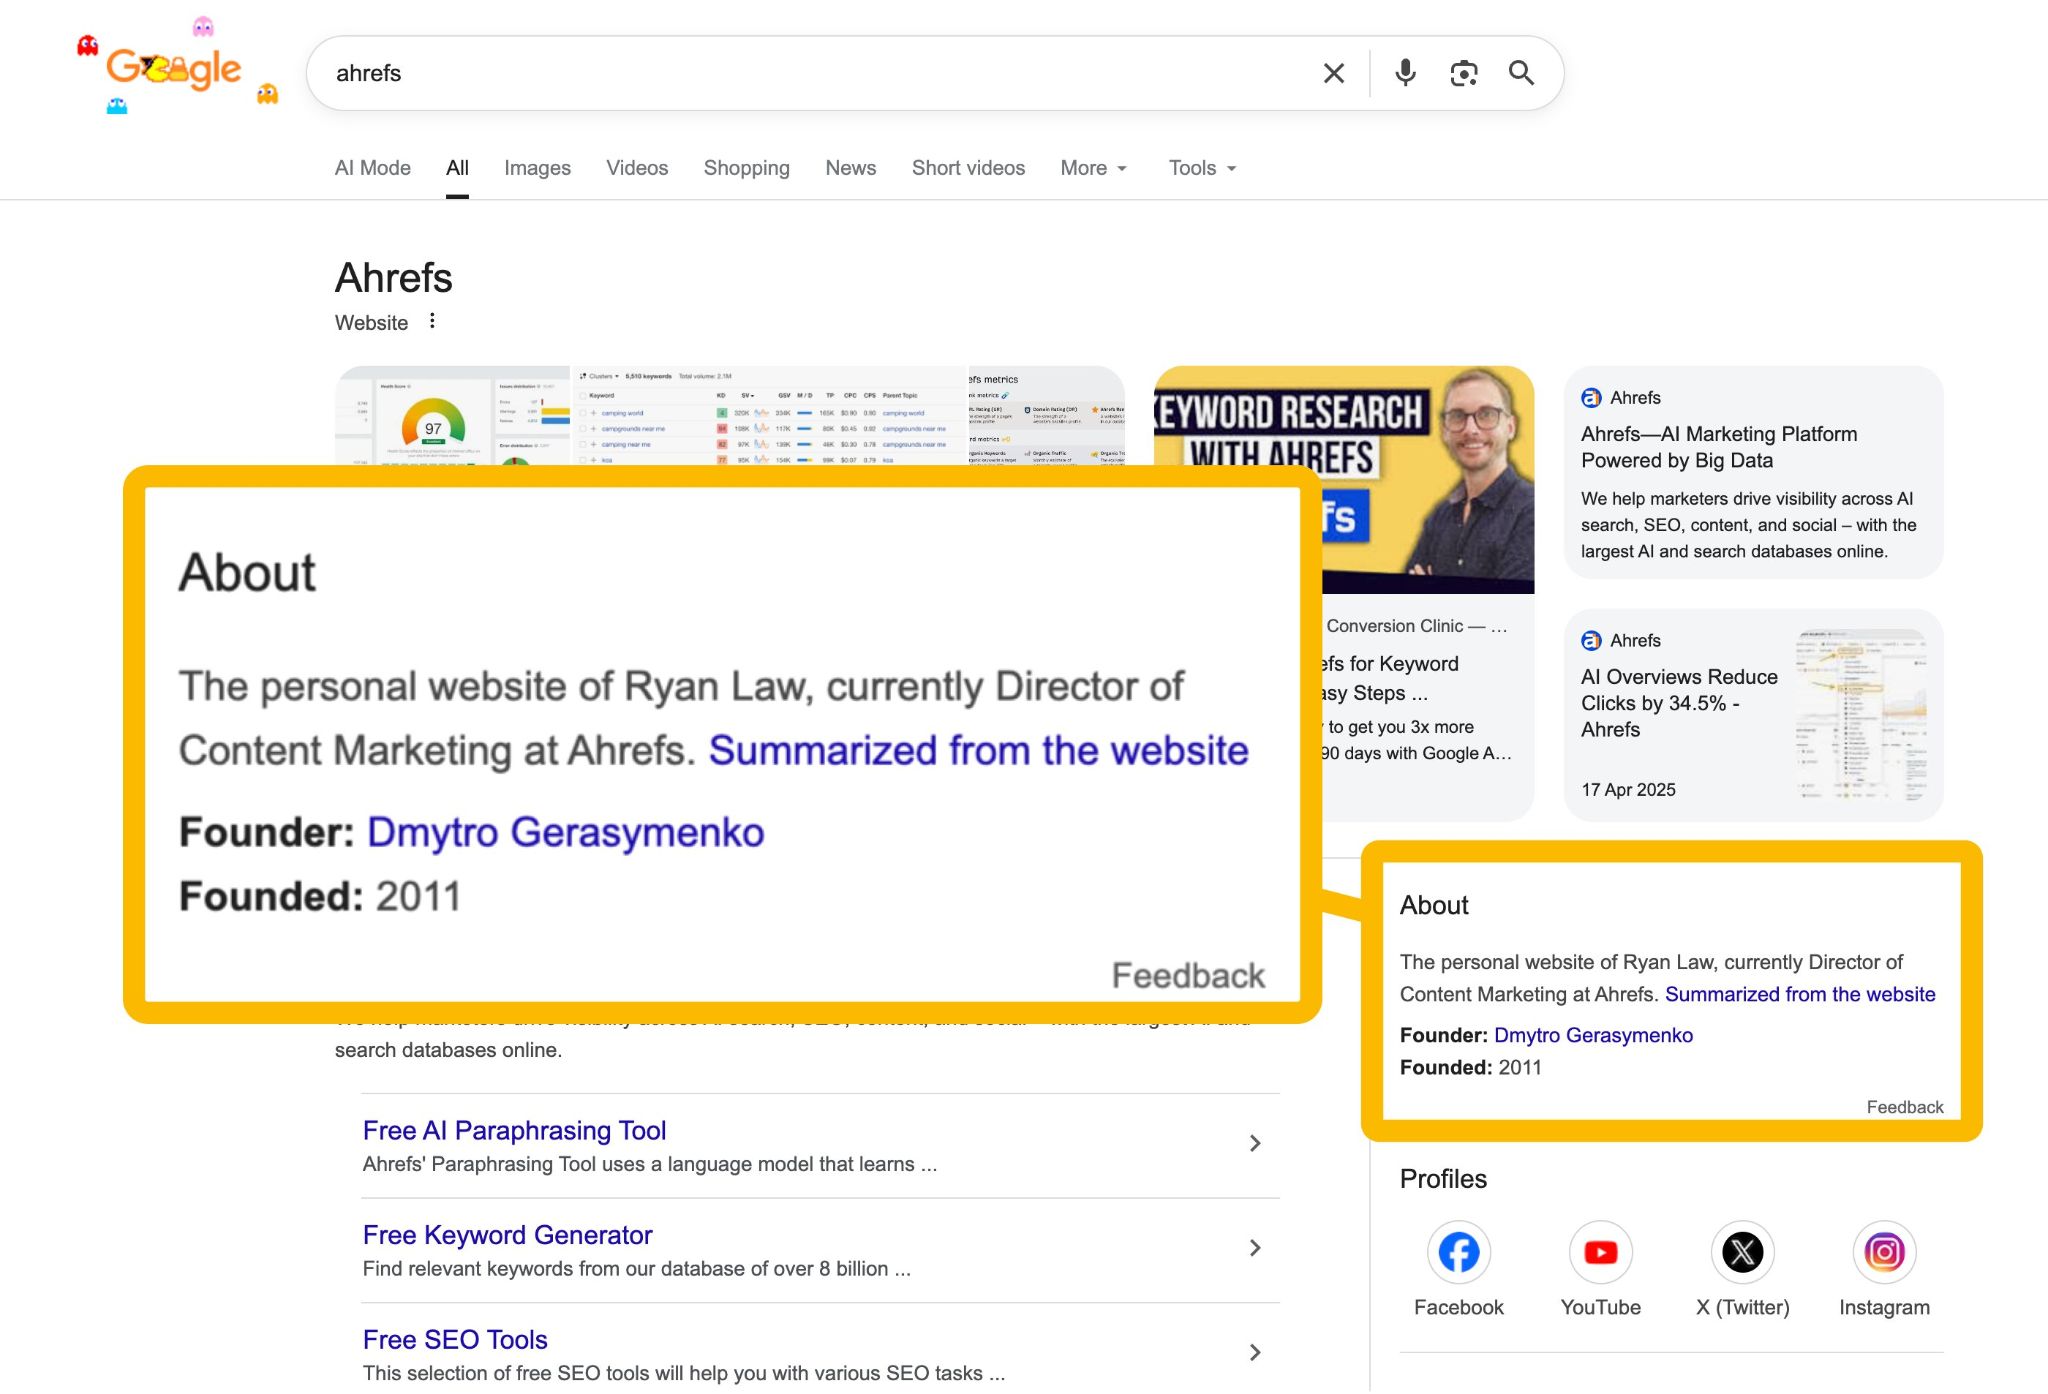The width and height of the screenshot is (2048, 1394).
Task: Expand the Free SEO Tools chevron
Action: [1255, 1352]
